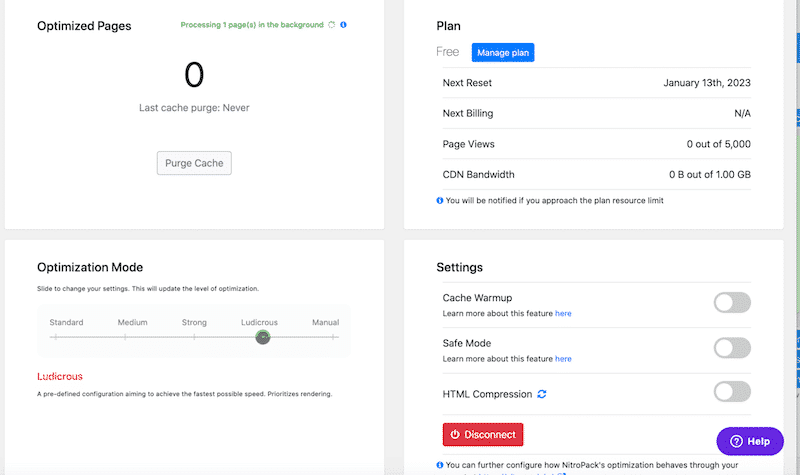The image size is (800, 475).
Task: Follow the Safe Mode 'here' link
Action: pyautogui.click(x=563, y=359)
